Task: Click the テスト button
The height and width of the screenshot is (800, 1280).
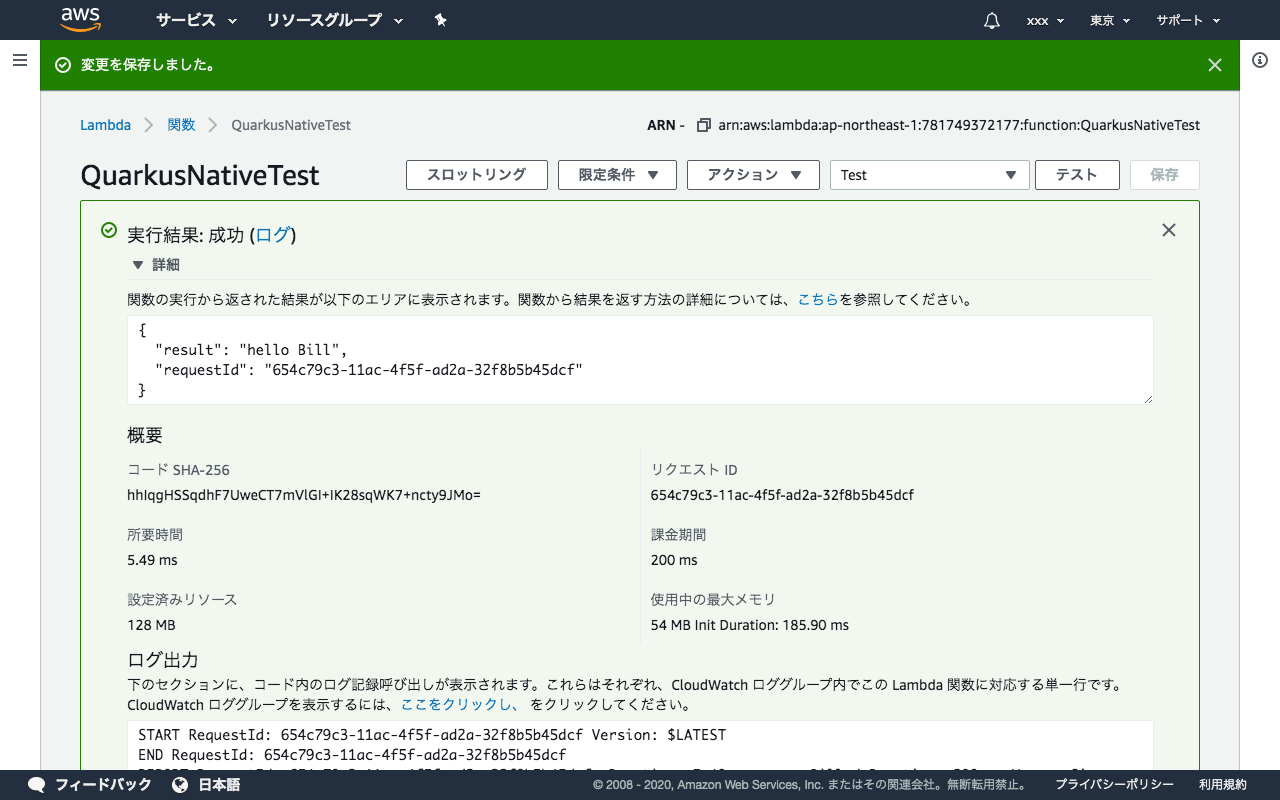Action: [1076, 174]
